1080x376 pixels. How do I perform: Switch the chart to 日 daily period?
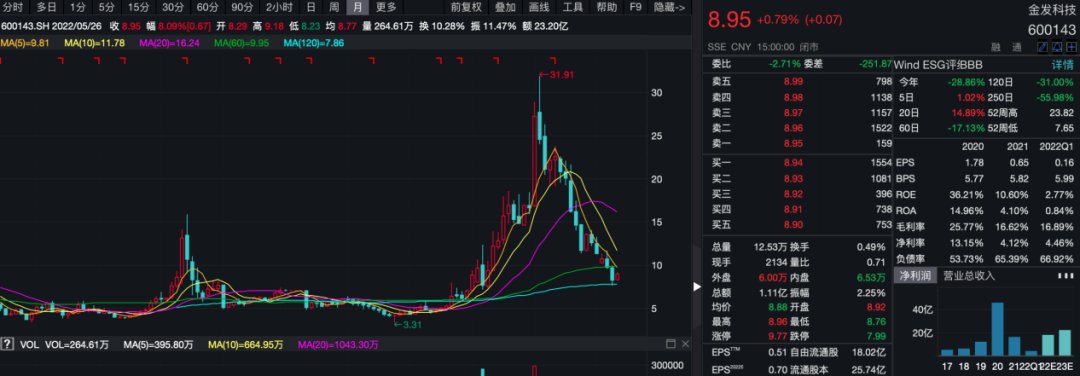pos(311,8)
